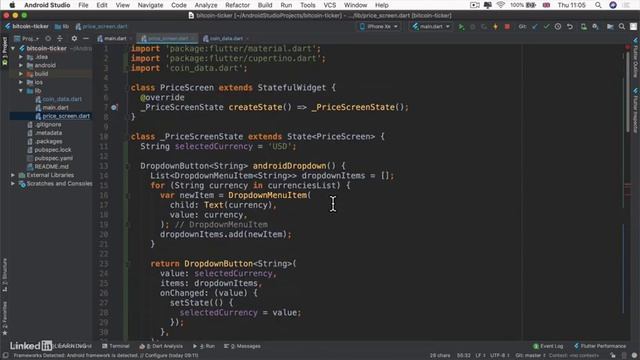This screenshot has width=640, height=360.
Task: Expand the build folder
Action: 21,74
